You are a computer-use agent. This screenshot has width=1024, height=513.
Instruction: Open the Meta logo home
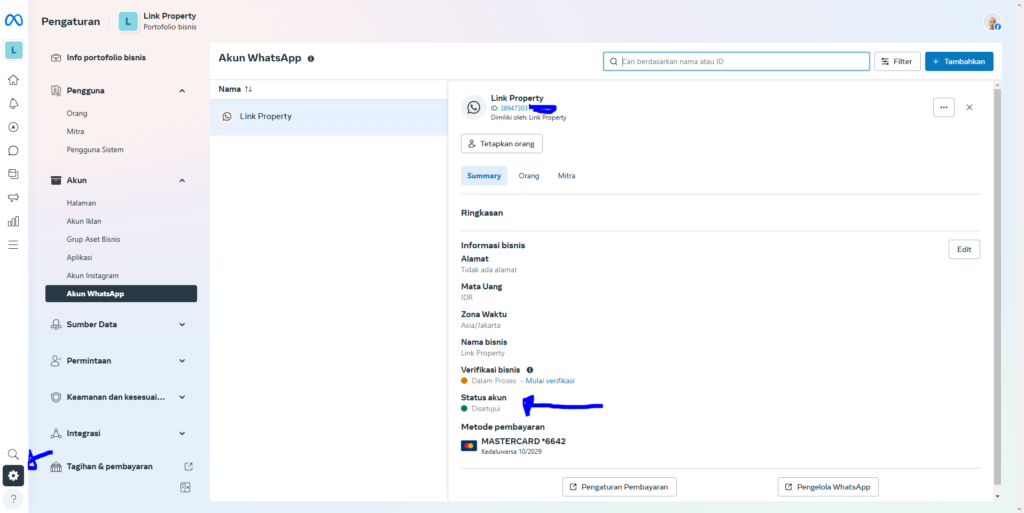point(14,21)
